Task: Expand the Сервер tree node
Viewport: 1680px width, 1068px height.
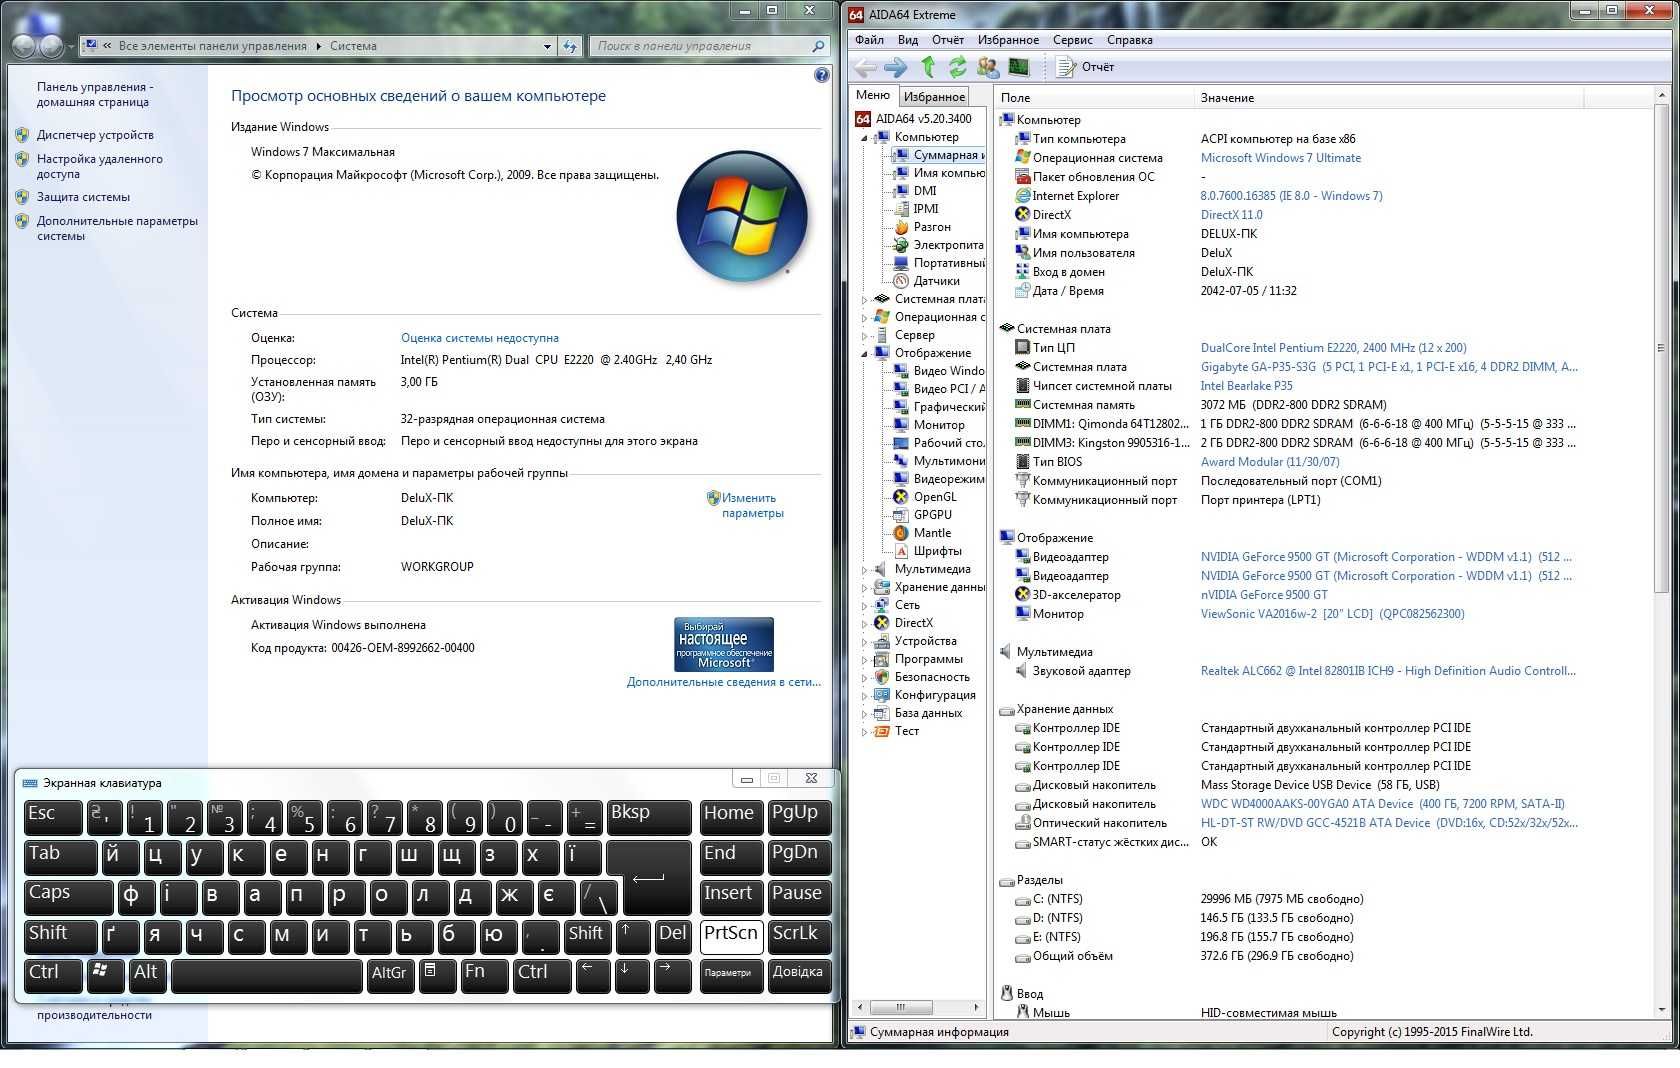Action: point(865,335)
